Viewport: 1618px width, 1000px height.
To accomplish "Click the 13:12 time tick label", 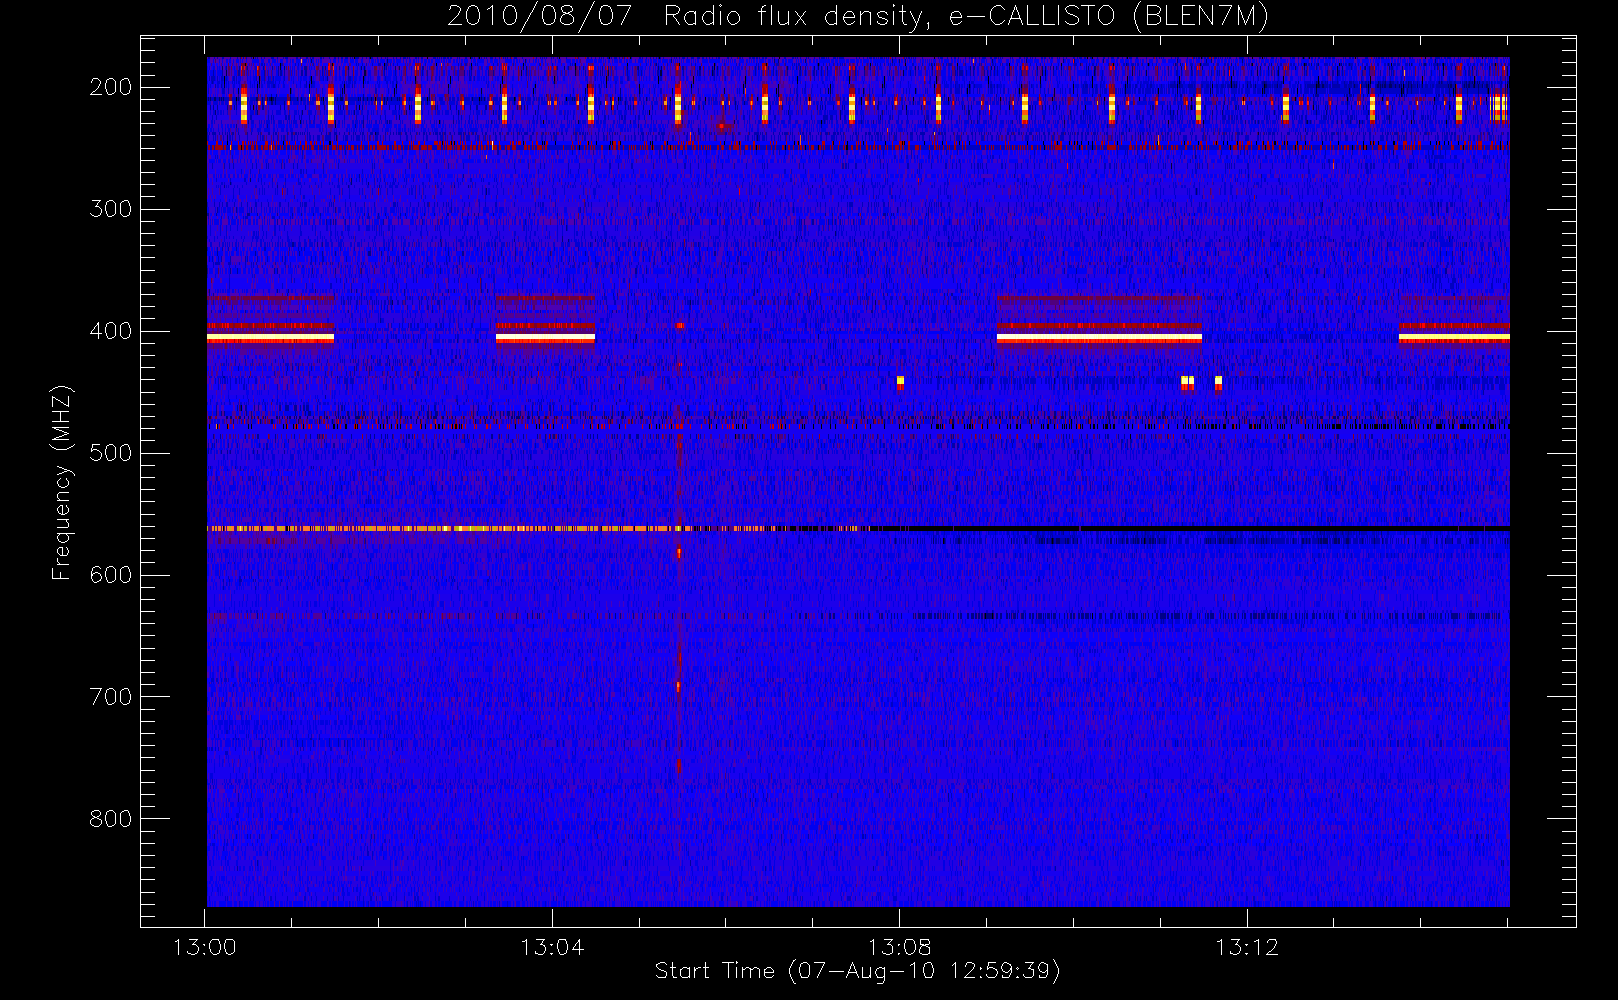I will click(x=1247, y=947).
